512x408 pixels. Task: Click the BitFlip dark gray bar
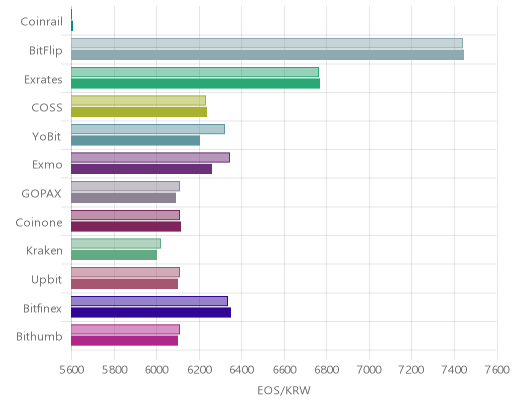pyautogui.click(x=267, y=55)
